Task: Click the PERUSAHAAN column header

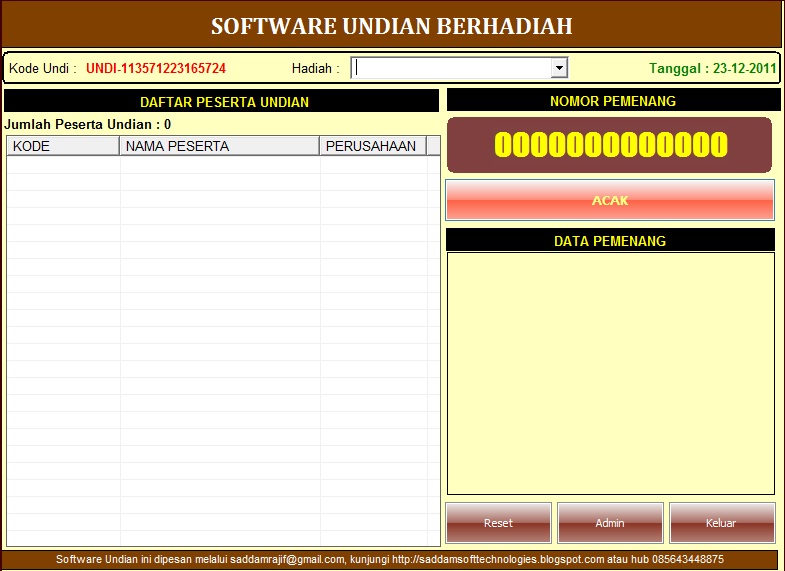Action: coord(372,146)
